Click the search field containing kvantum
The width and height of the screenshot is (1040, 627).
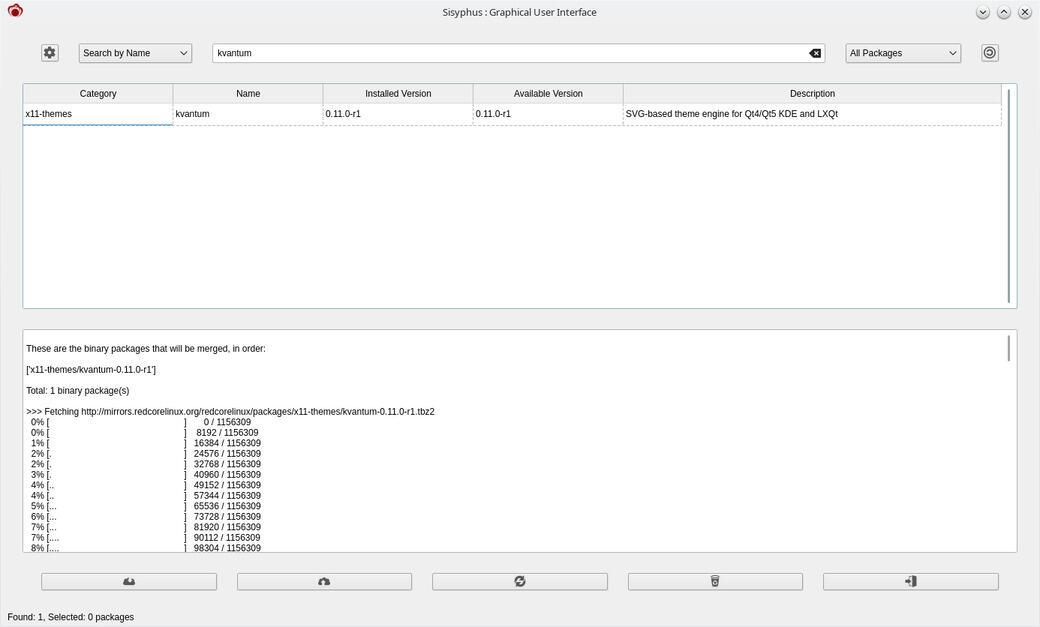point(518,53)
